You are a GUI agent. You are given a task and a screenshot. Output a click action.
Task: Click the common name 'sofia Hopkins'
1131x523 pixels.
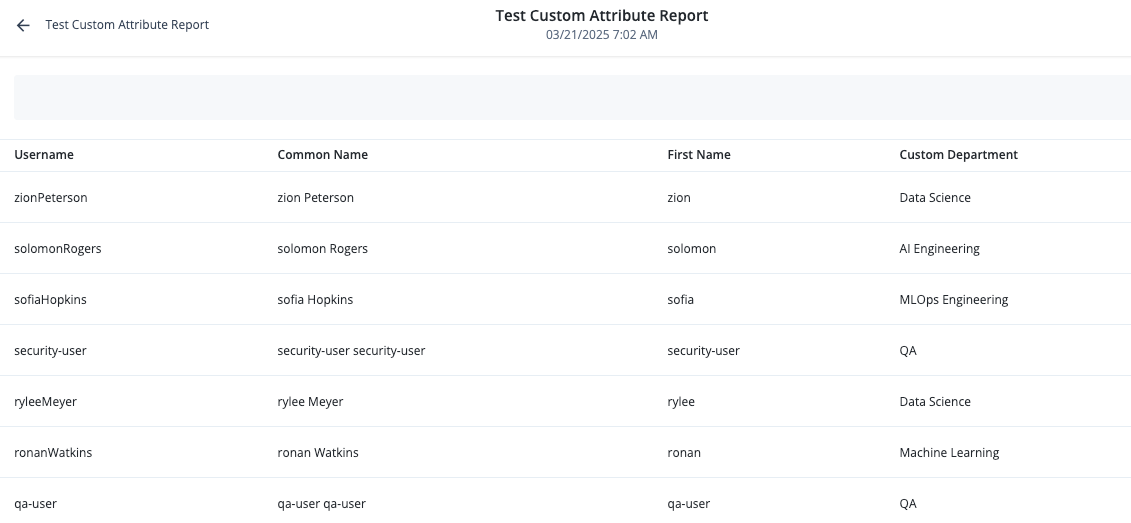[315, 300]
